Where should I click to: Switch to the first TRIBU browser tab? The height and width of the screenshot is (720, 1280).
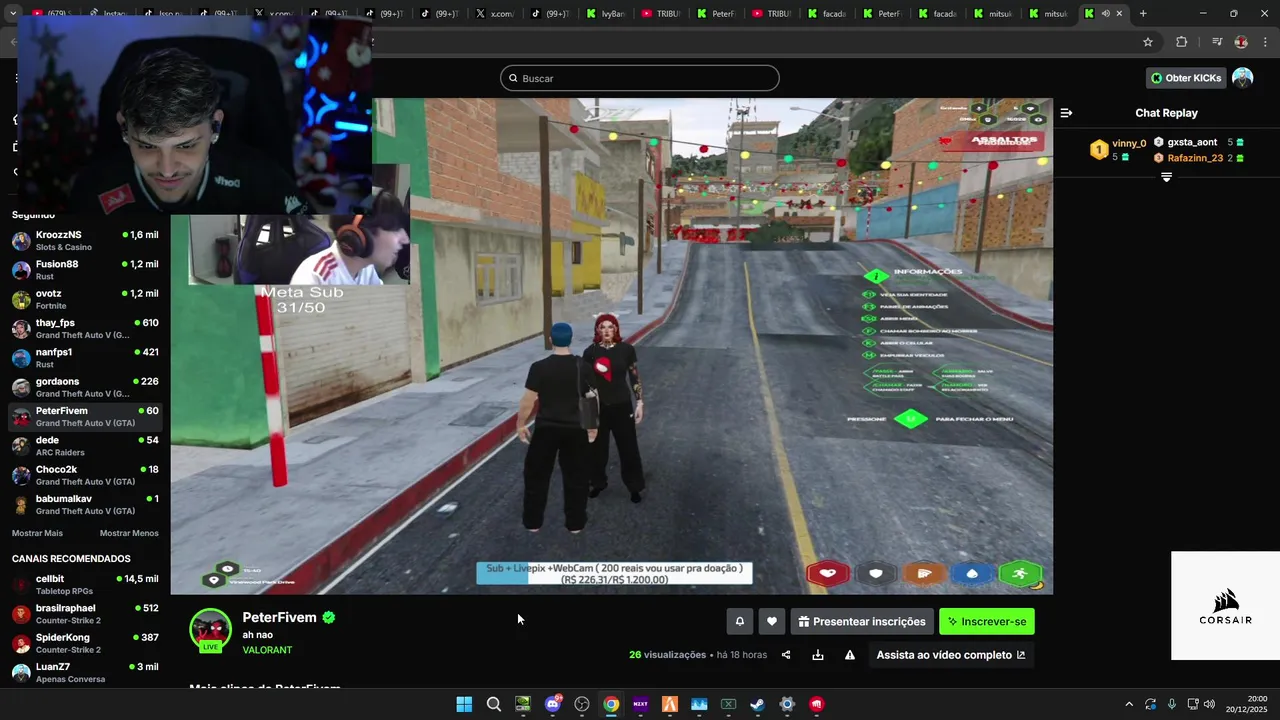coord(660,13)
